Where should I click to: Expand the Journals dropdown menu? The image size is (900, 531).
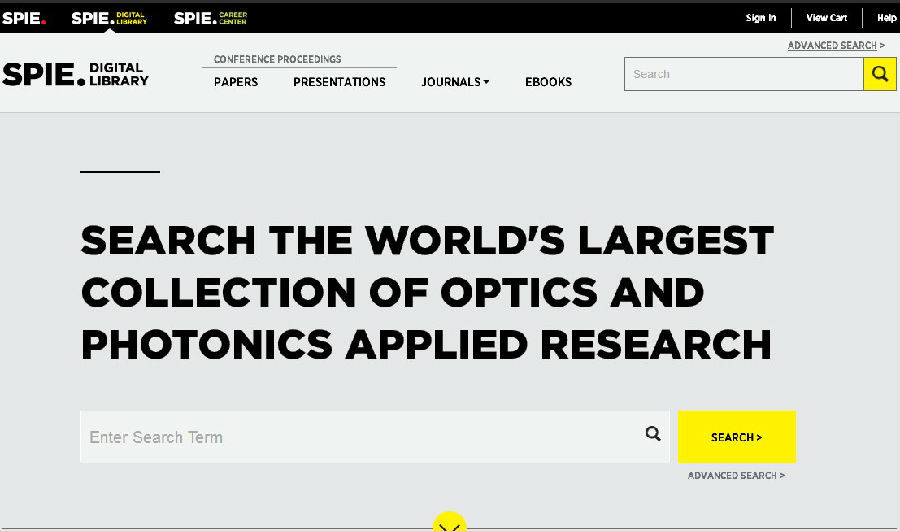(x=455, y=82)
